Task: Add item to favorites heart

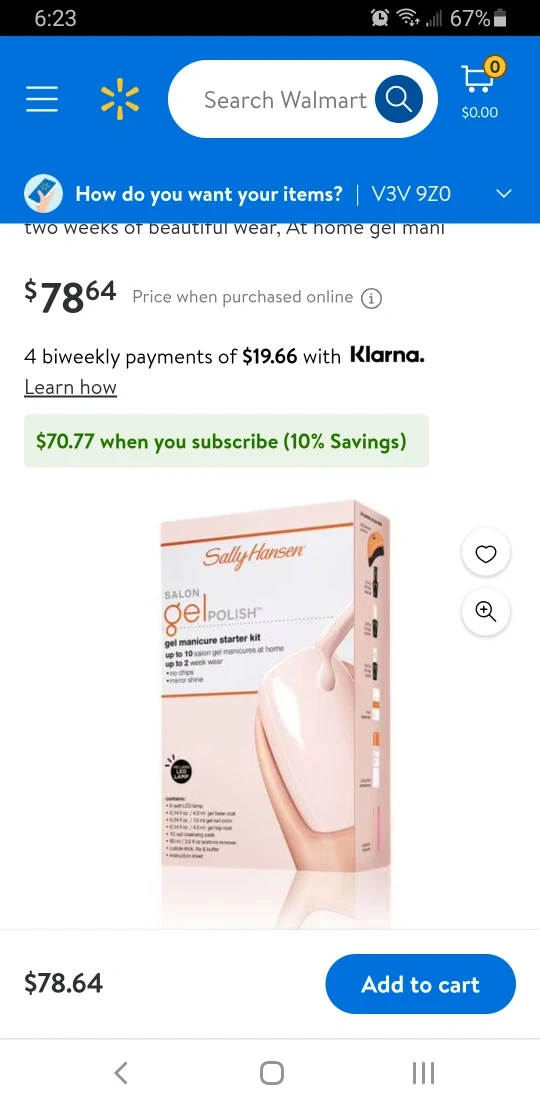Action: [486, 553]
